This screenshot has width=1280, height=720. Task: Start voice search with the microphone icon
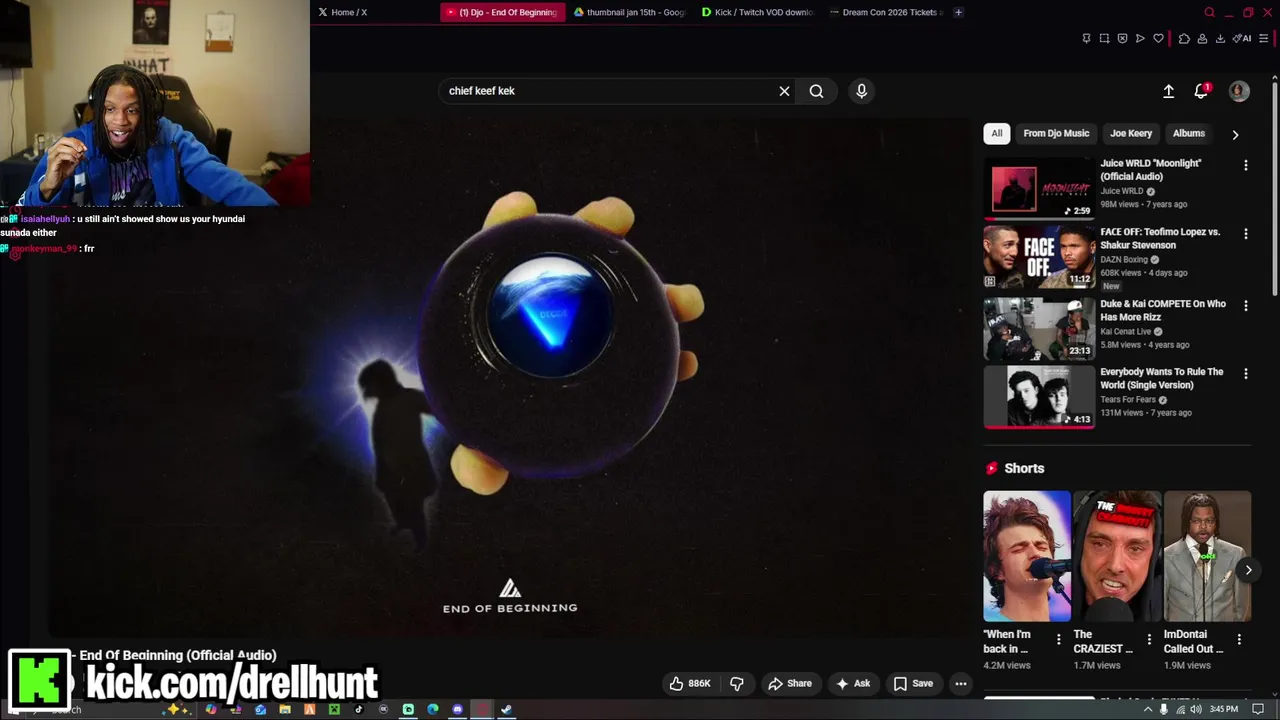point(861,91)
